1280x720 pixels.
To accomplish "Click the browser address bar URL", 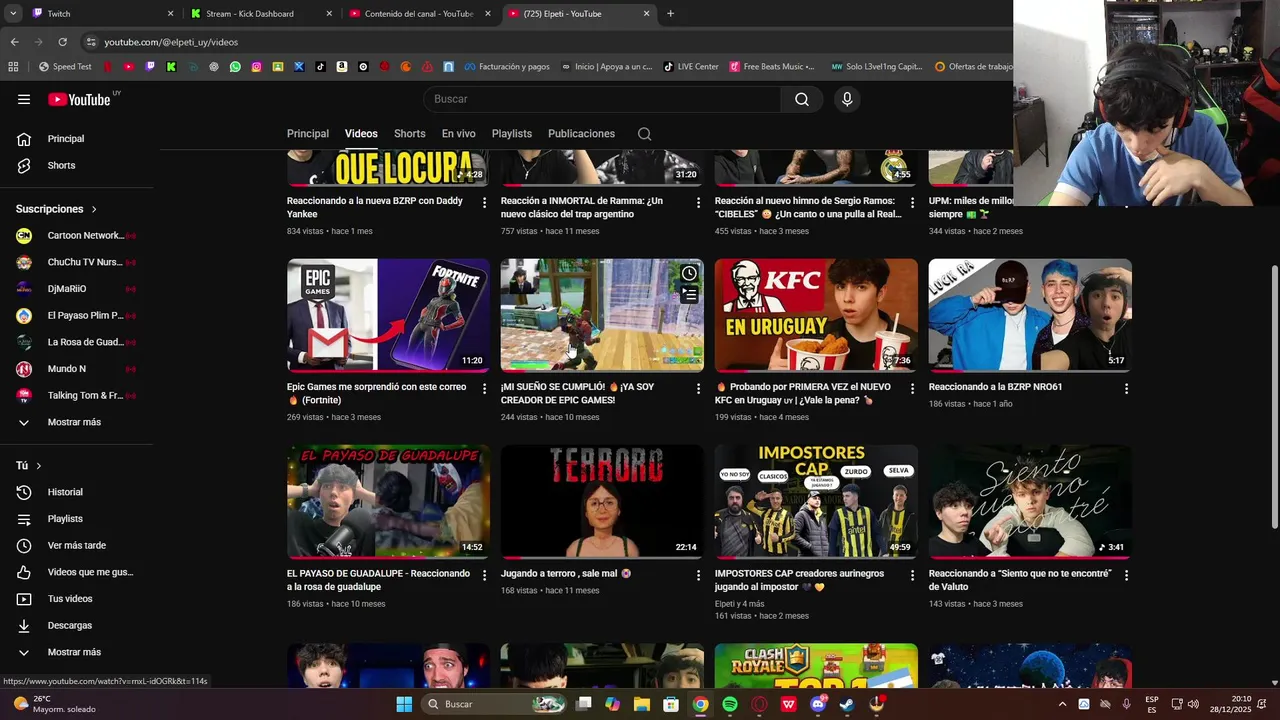I will [171, 42].
